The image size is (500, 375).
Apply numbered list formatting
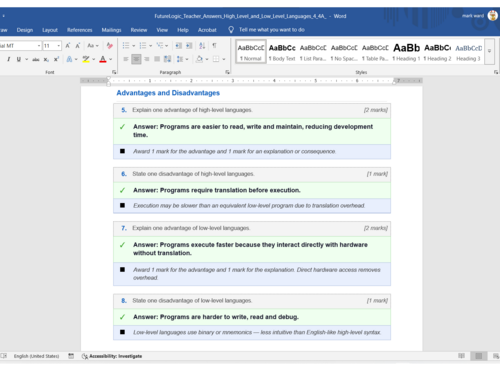pyautogui.click(x=143, y=46)
